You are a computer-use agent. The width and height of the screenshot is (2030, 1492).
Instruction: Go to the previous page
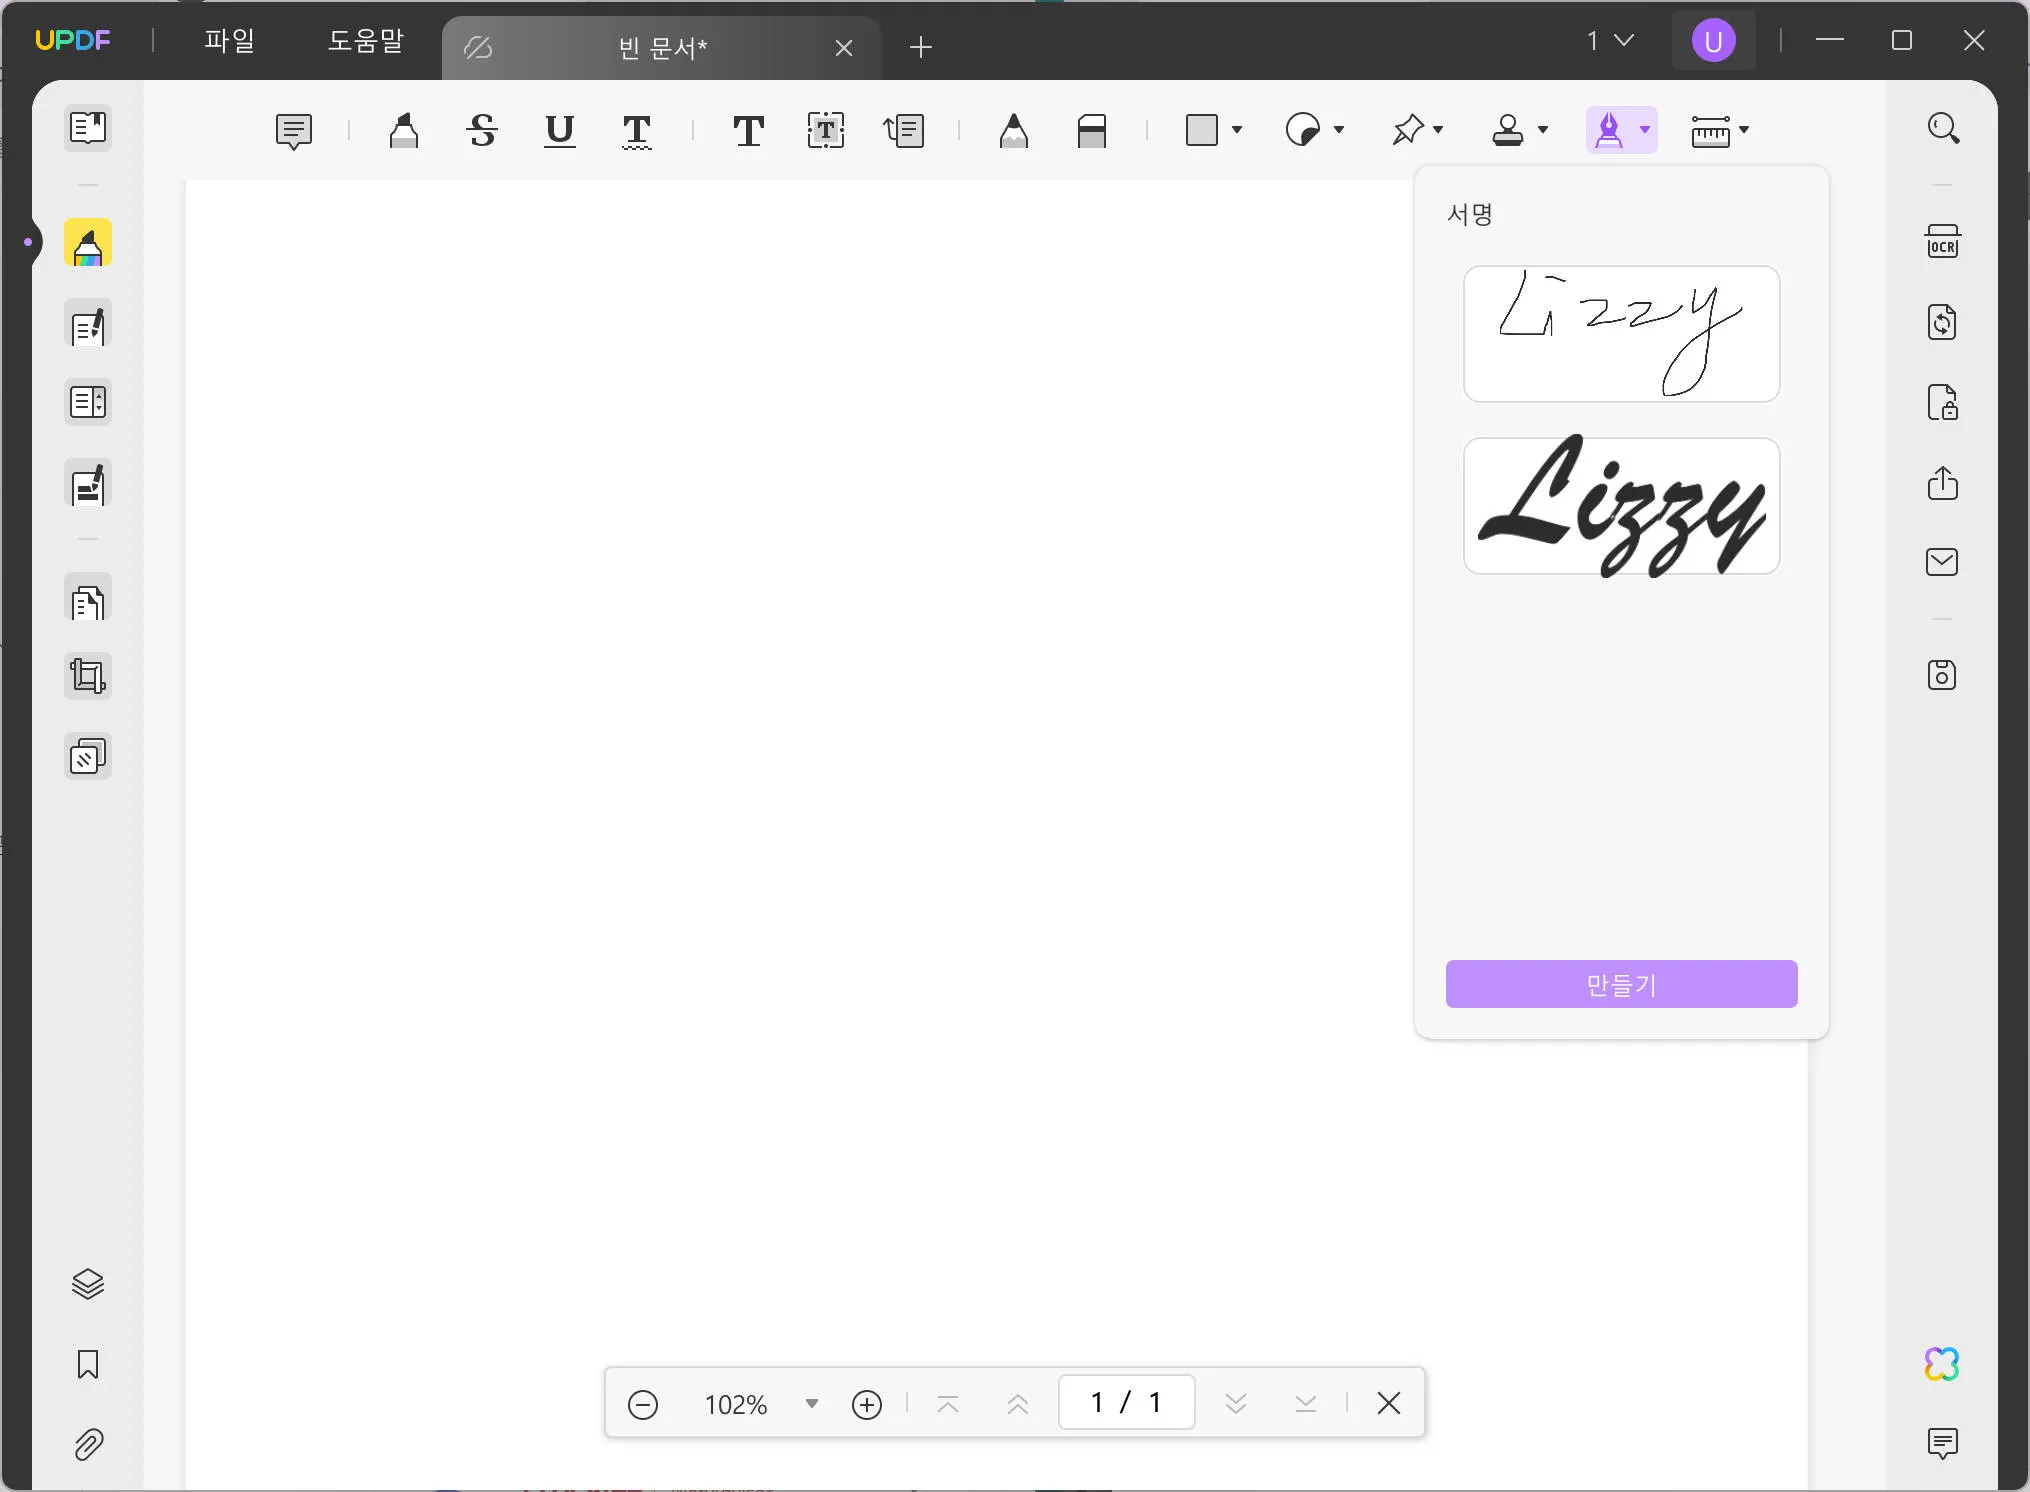(1018, 1404)
